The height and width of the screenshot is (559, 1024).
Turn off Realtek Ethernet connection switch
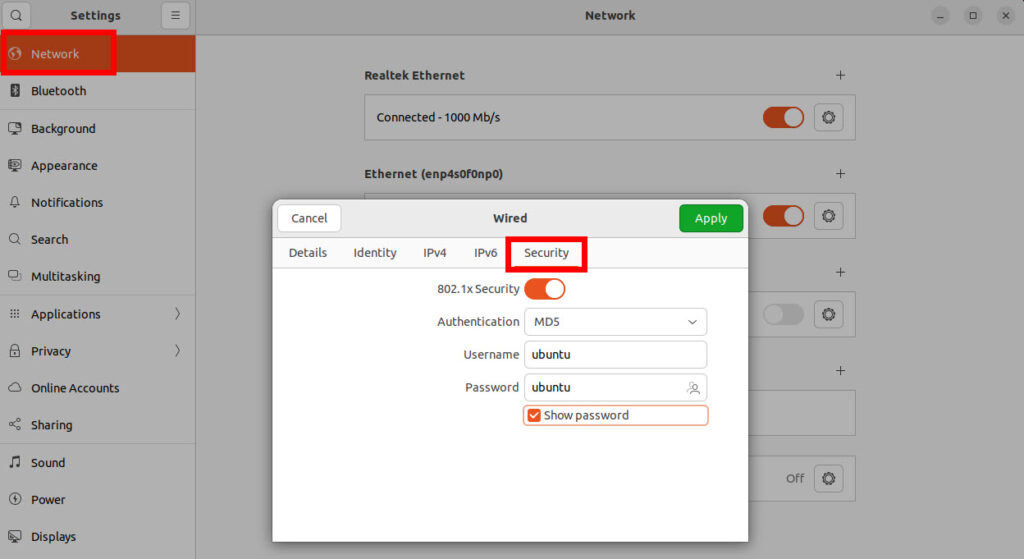coord(783,118)
